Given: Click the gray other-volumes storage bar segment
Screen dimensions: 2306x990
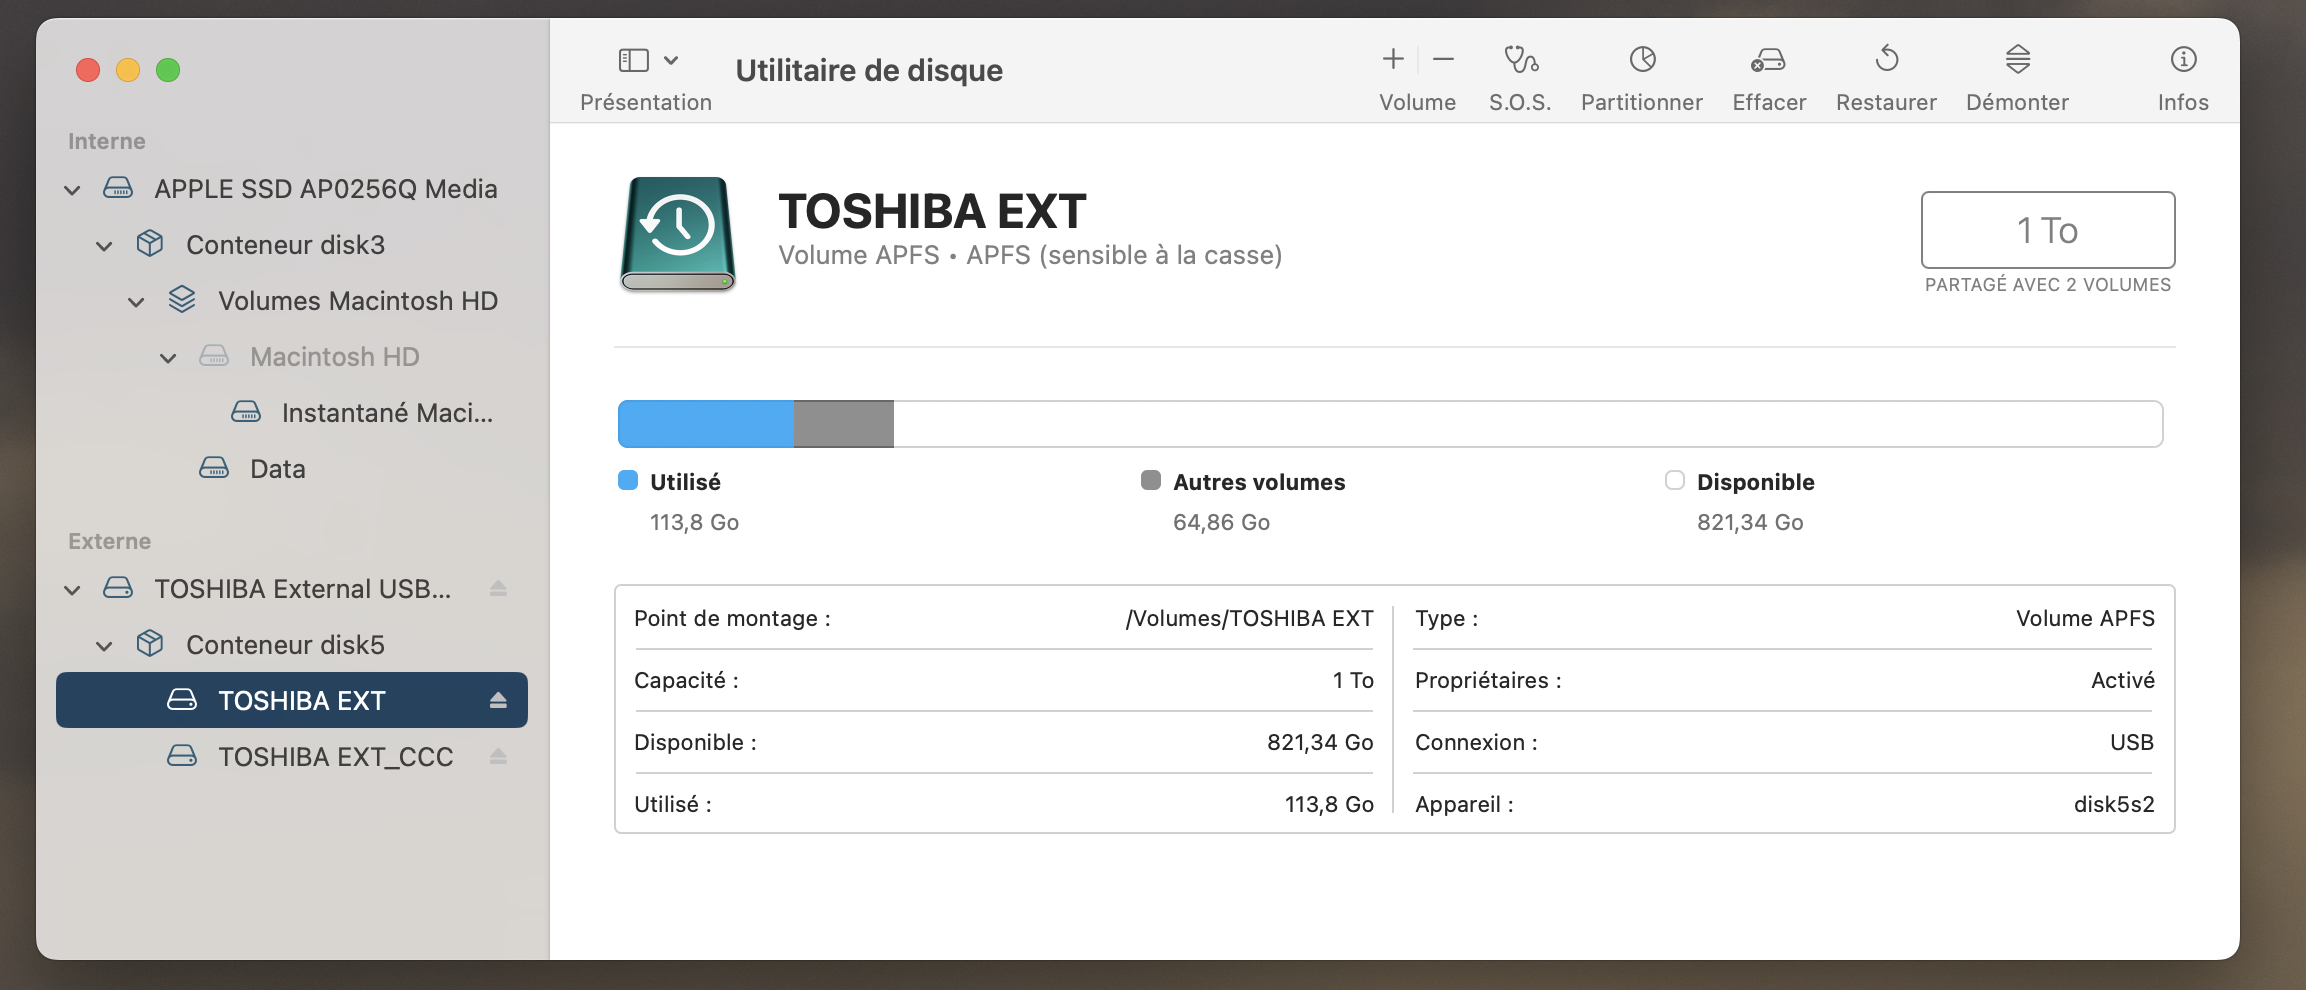Looking at the screenshot, I should click(x=844, y=424).
